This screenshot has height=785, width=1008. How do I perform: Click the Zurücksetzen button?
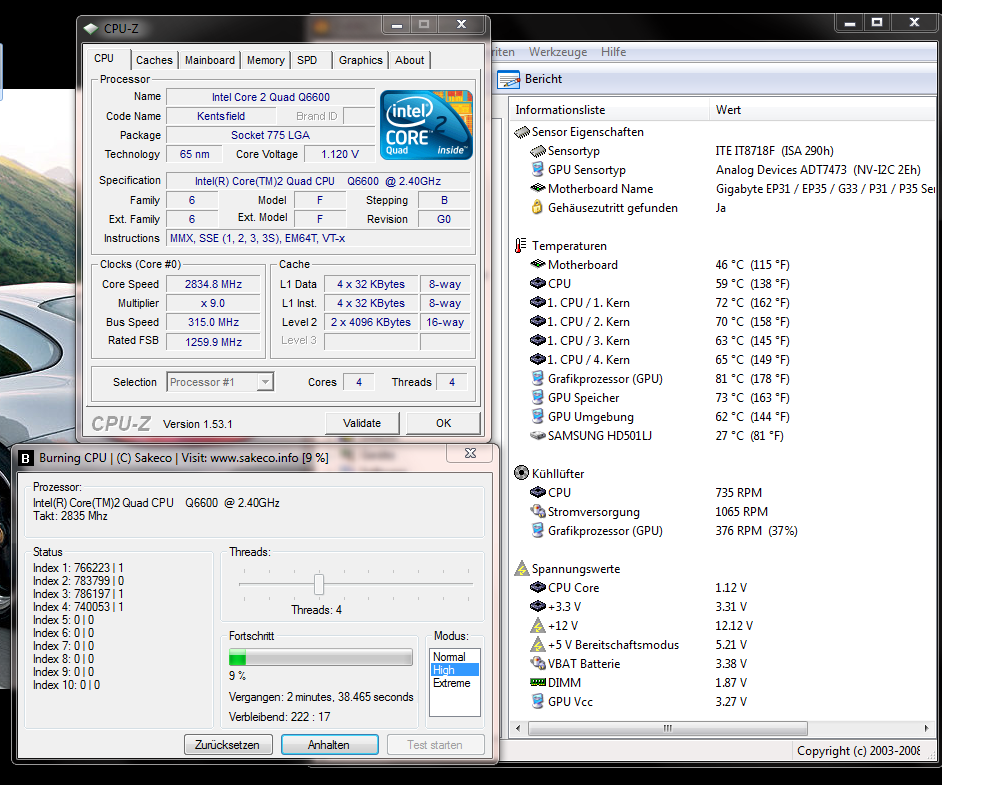(228, 744)
